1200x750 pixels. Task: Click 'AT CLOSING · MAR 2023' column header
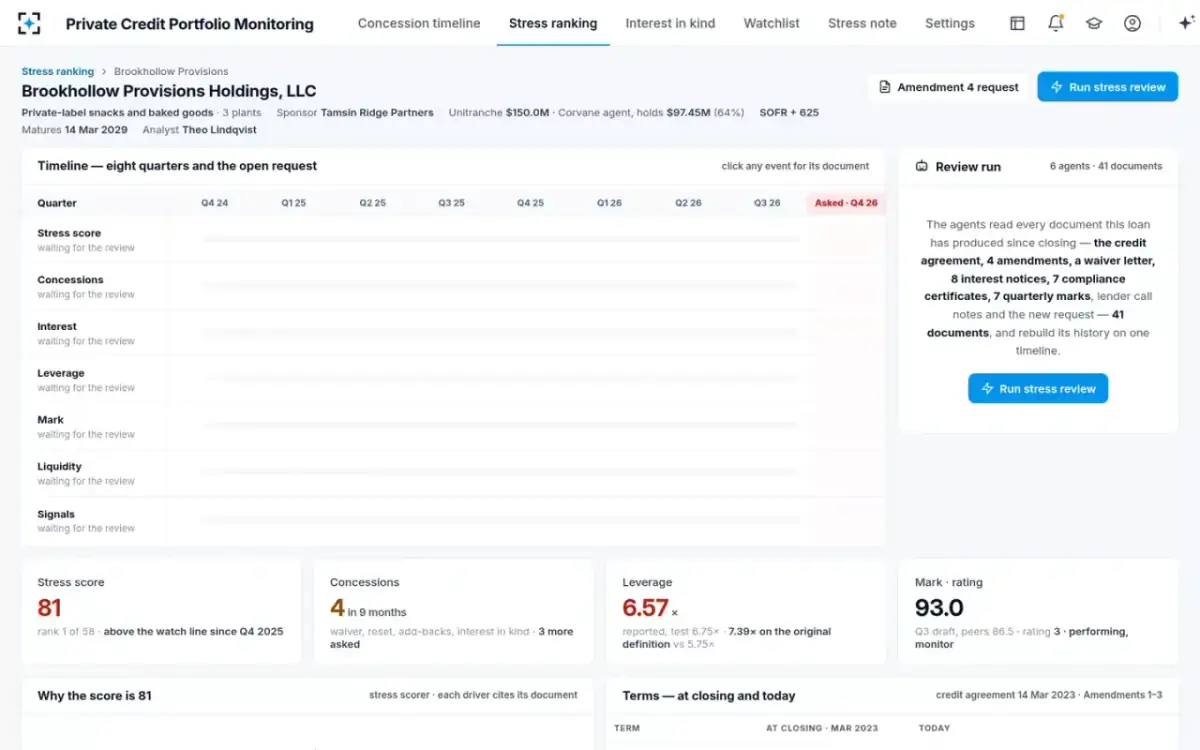pyautogui.click(x=821, y=728)
